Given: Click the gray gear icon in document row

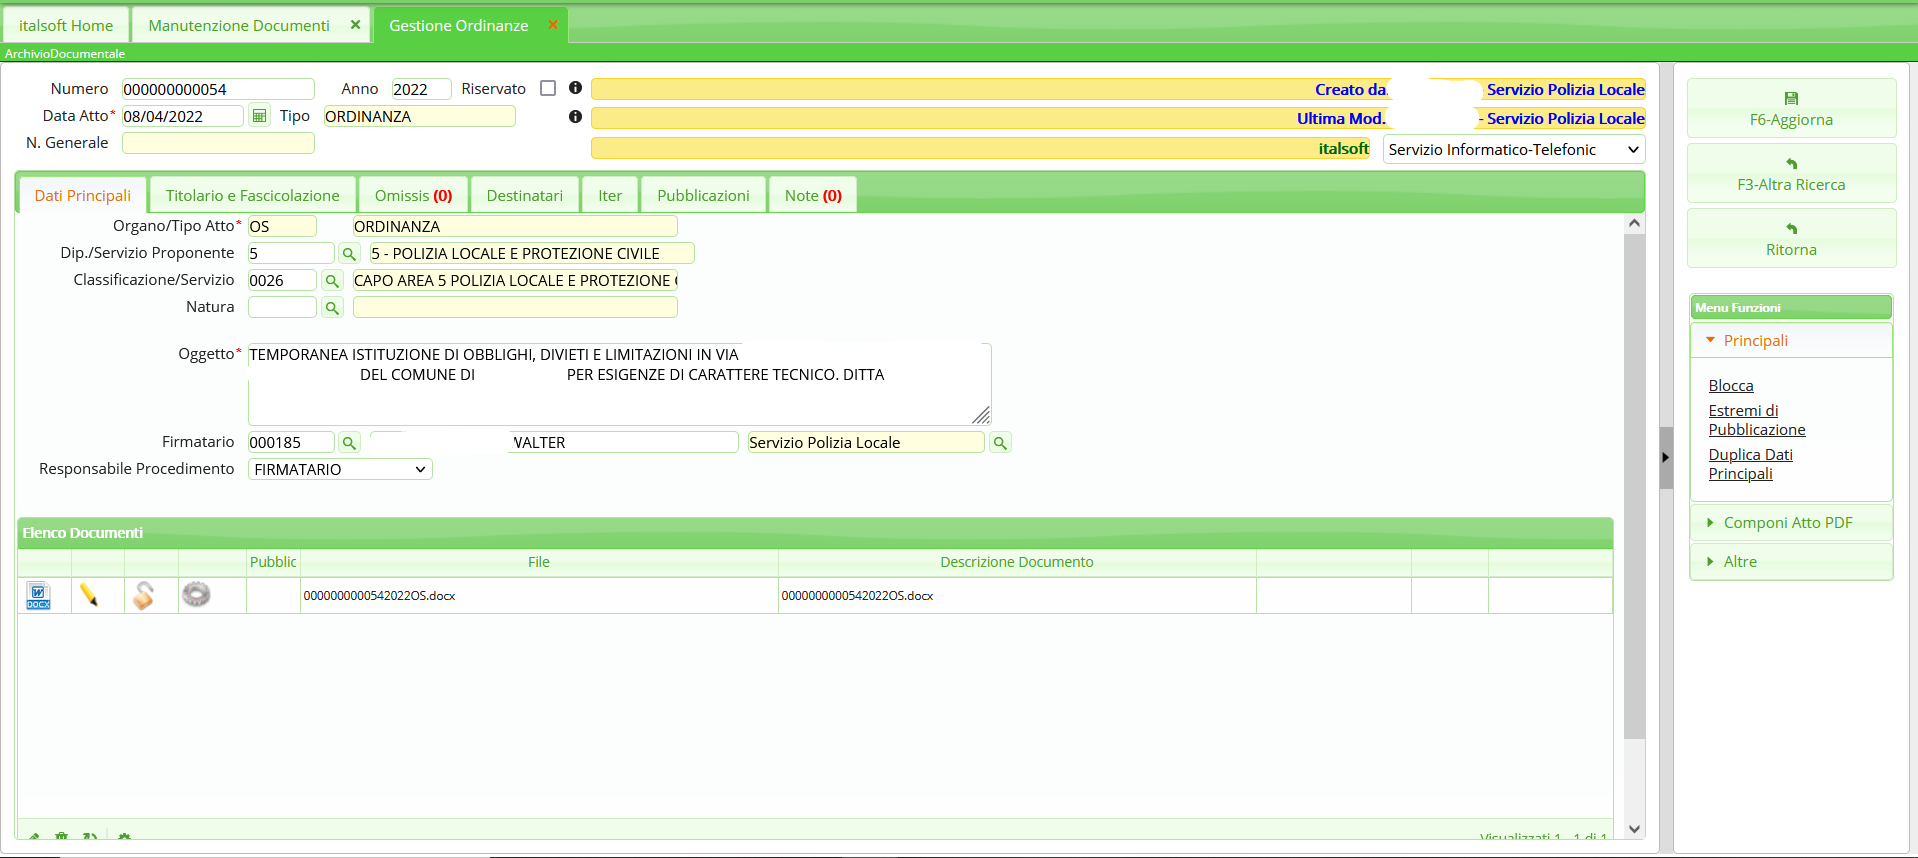Looking at the screenshot, I should point(196,595).
